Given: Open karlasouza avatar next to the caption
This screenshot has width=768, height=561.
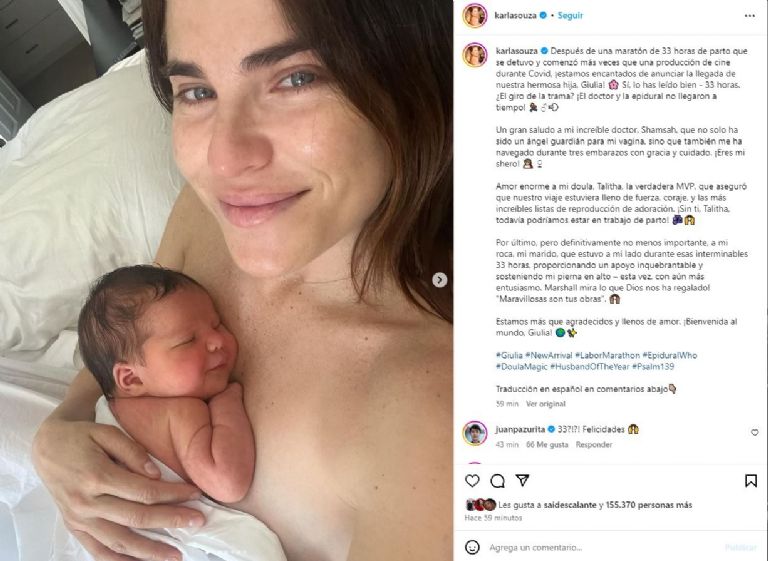Looking at the screenshot, I should tap(475, 55).
